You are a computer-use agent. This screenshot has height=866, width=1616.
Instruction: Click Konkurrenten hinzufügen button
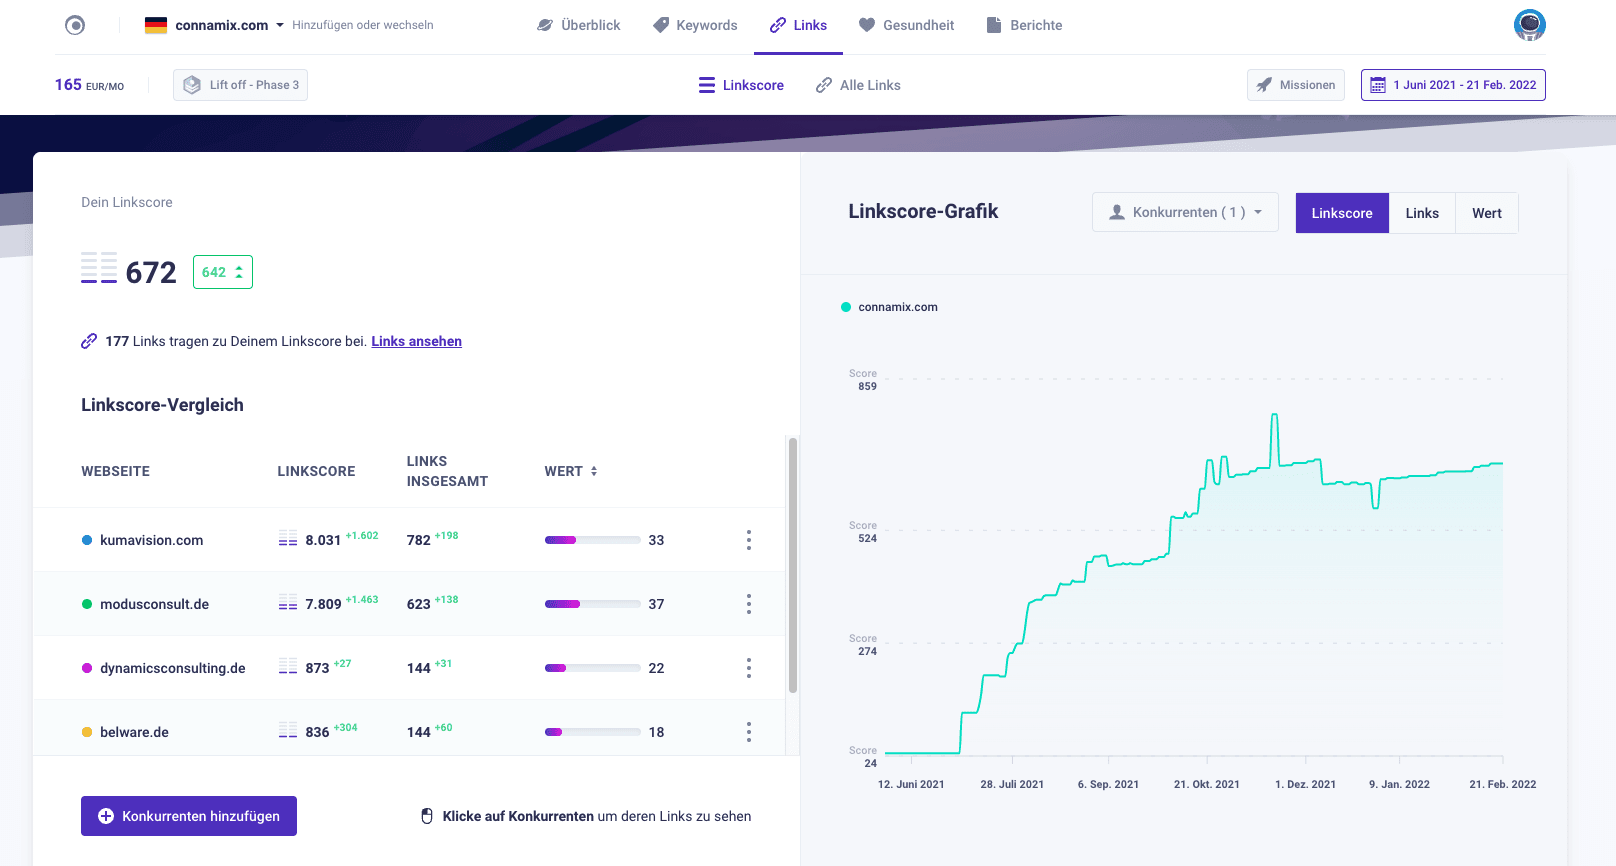pos(189,816)
